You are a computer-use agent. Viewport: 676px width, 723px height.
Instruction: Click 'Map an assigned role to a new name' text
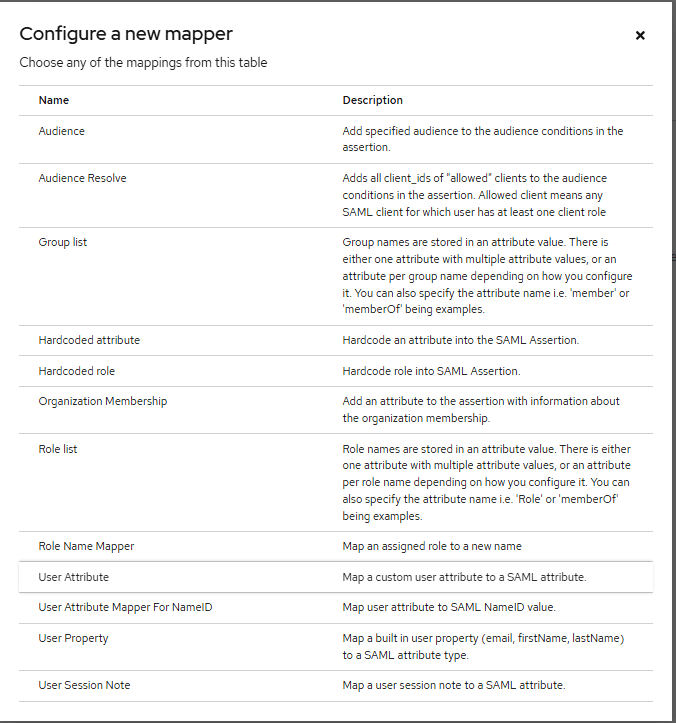click(x=432, y=546)
